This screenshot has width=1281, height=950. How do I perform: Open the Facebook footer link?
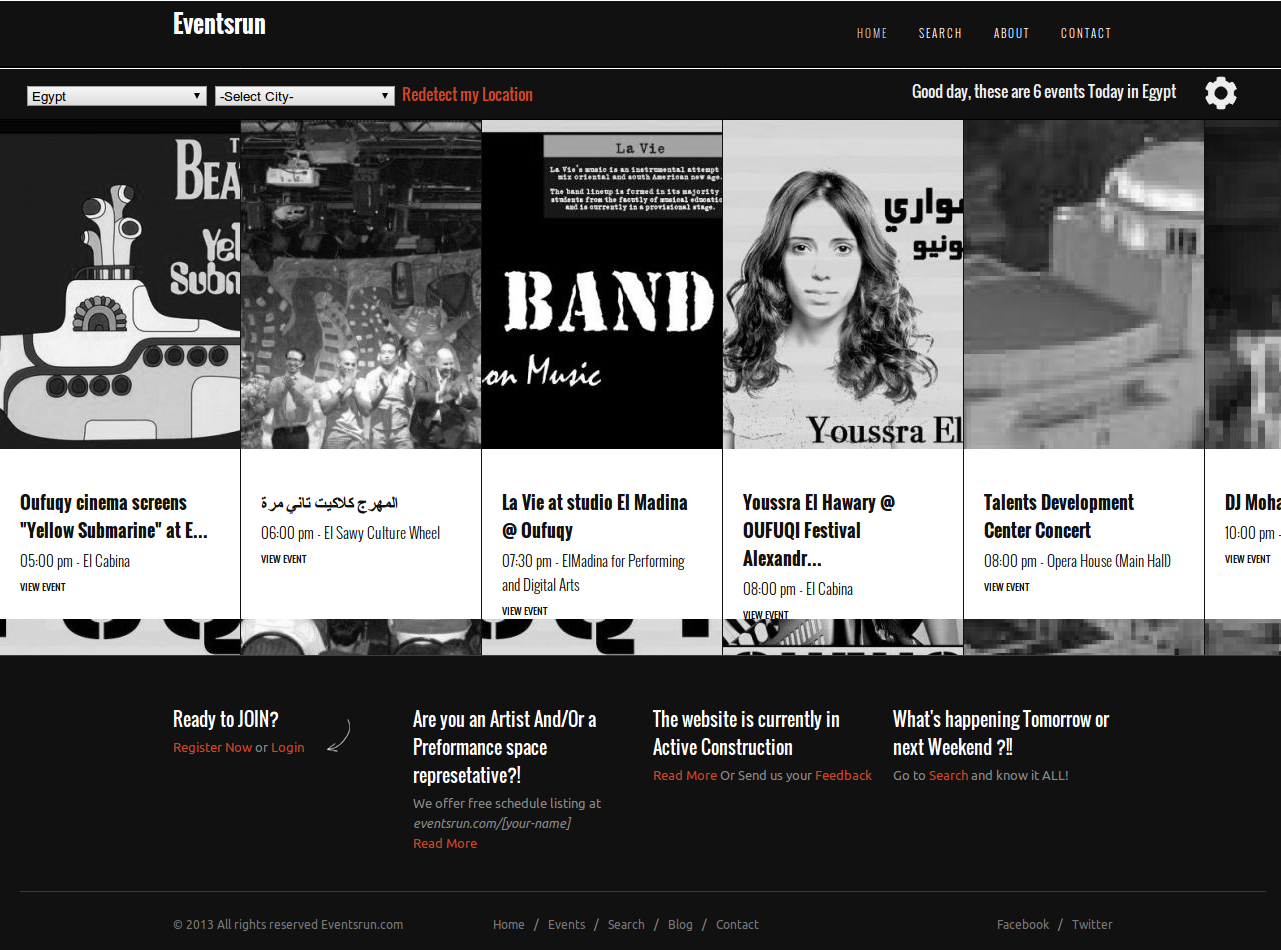pyautogui.click(x=1023, y=924)
